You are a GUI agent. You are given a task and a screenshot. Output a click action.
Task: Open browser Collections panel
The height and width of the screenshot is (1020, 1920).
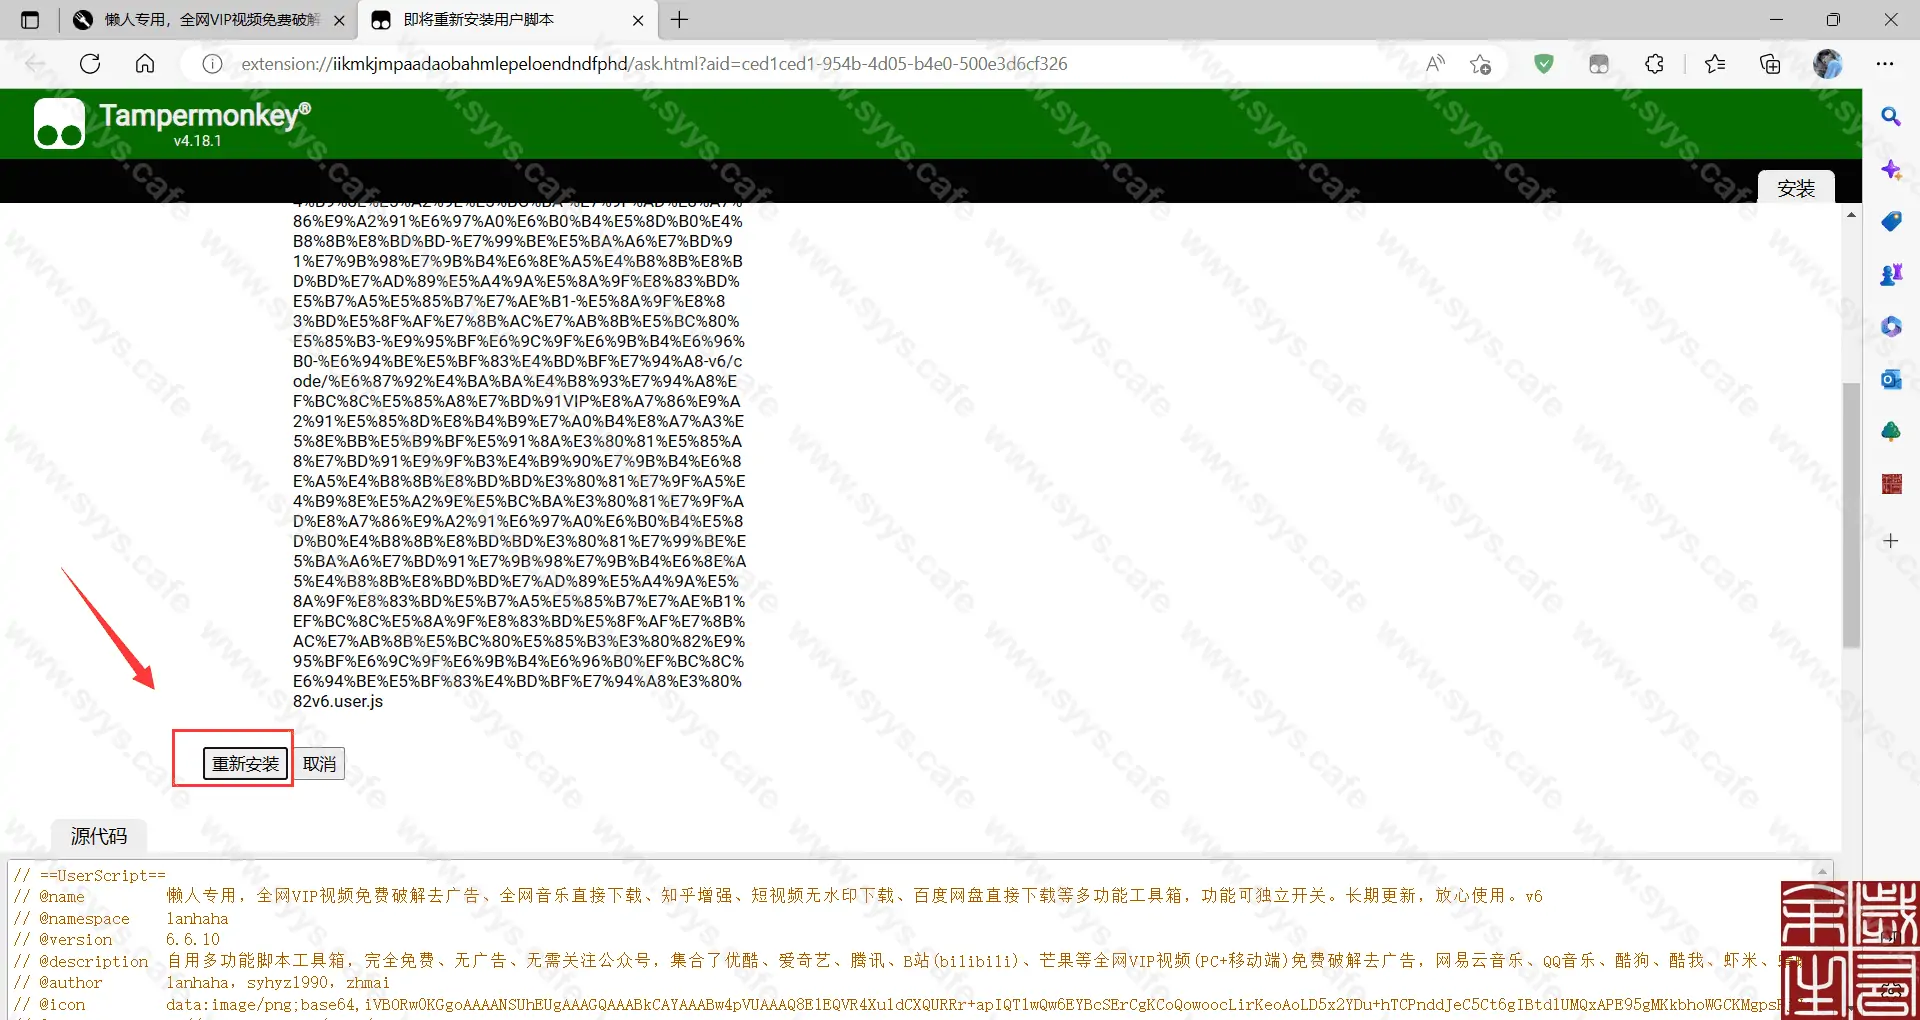1770,64
